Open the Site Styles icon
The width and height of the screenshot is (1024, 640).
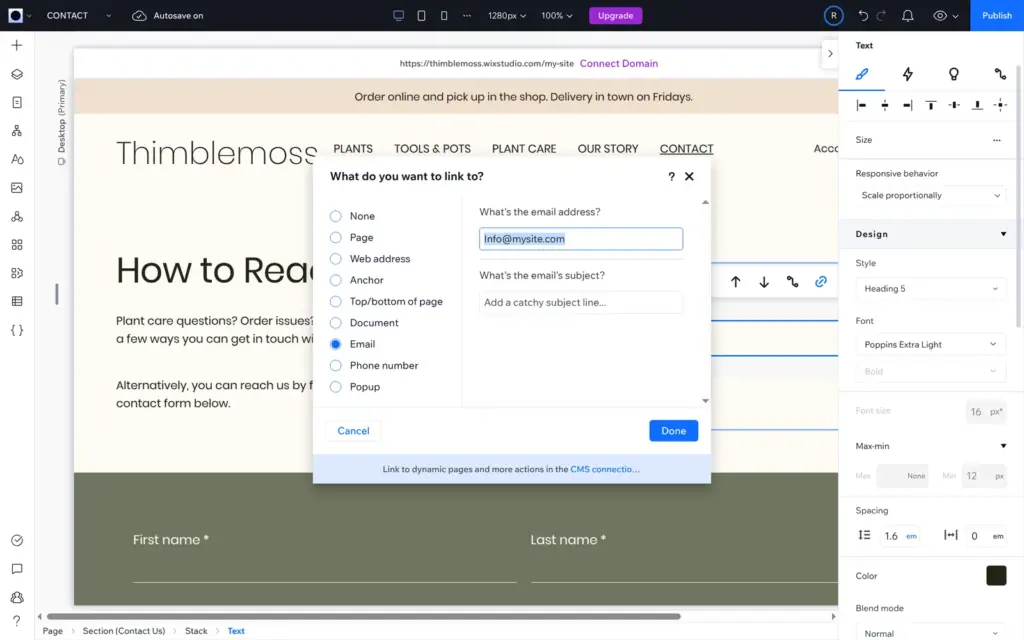pyautogui.click(x=17, y=159)
